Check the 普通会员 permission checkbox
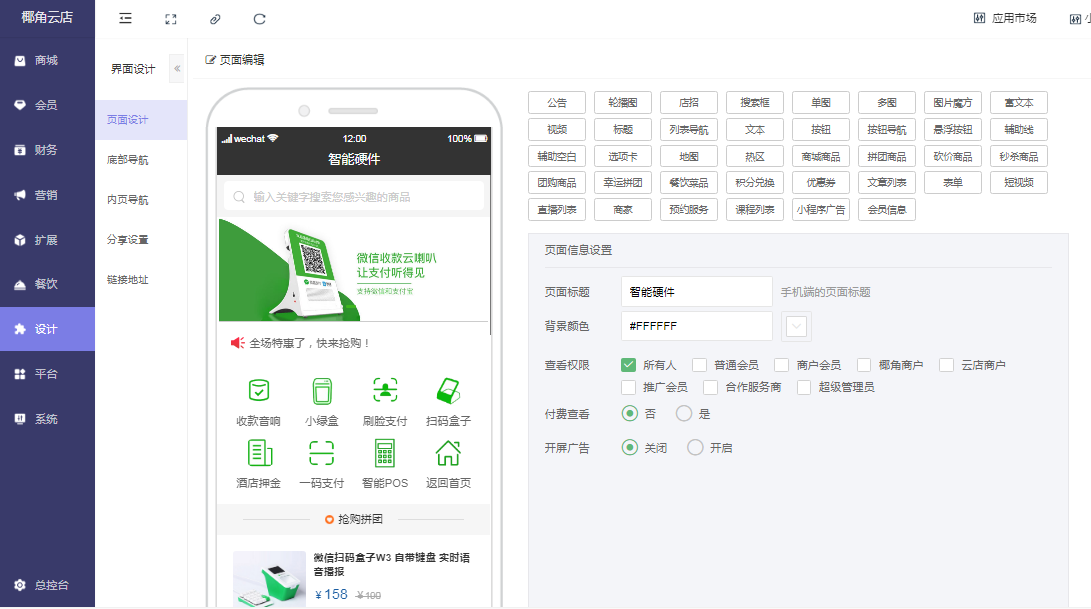Image resolution: width=1091 pixels, height=609 pixels. tap(700, 365)
